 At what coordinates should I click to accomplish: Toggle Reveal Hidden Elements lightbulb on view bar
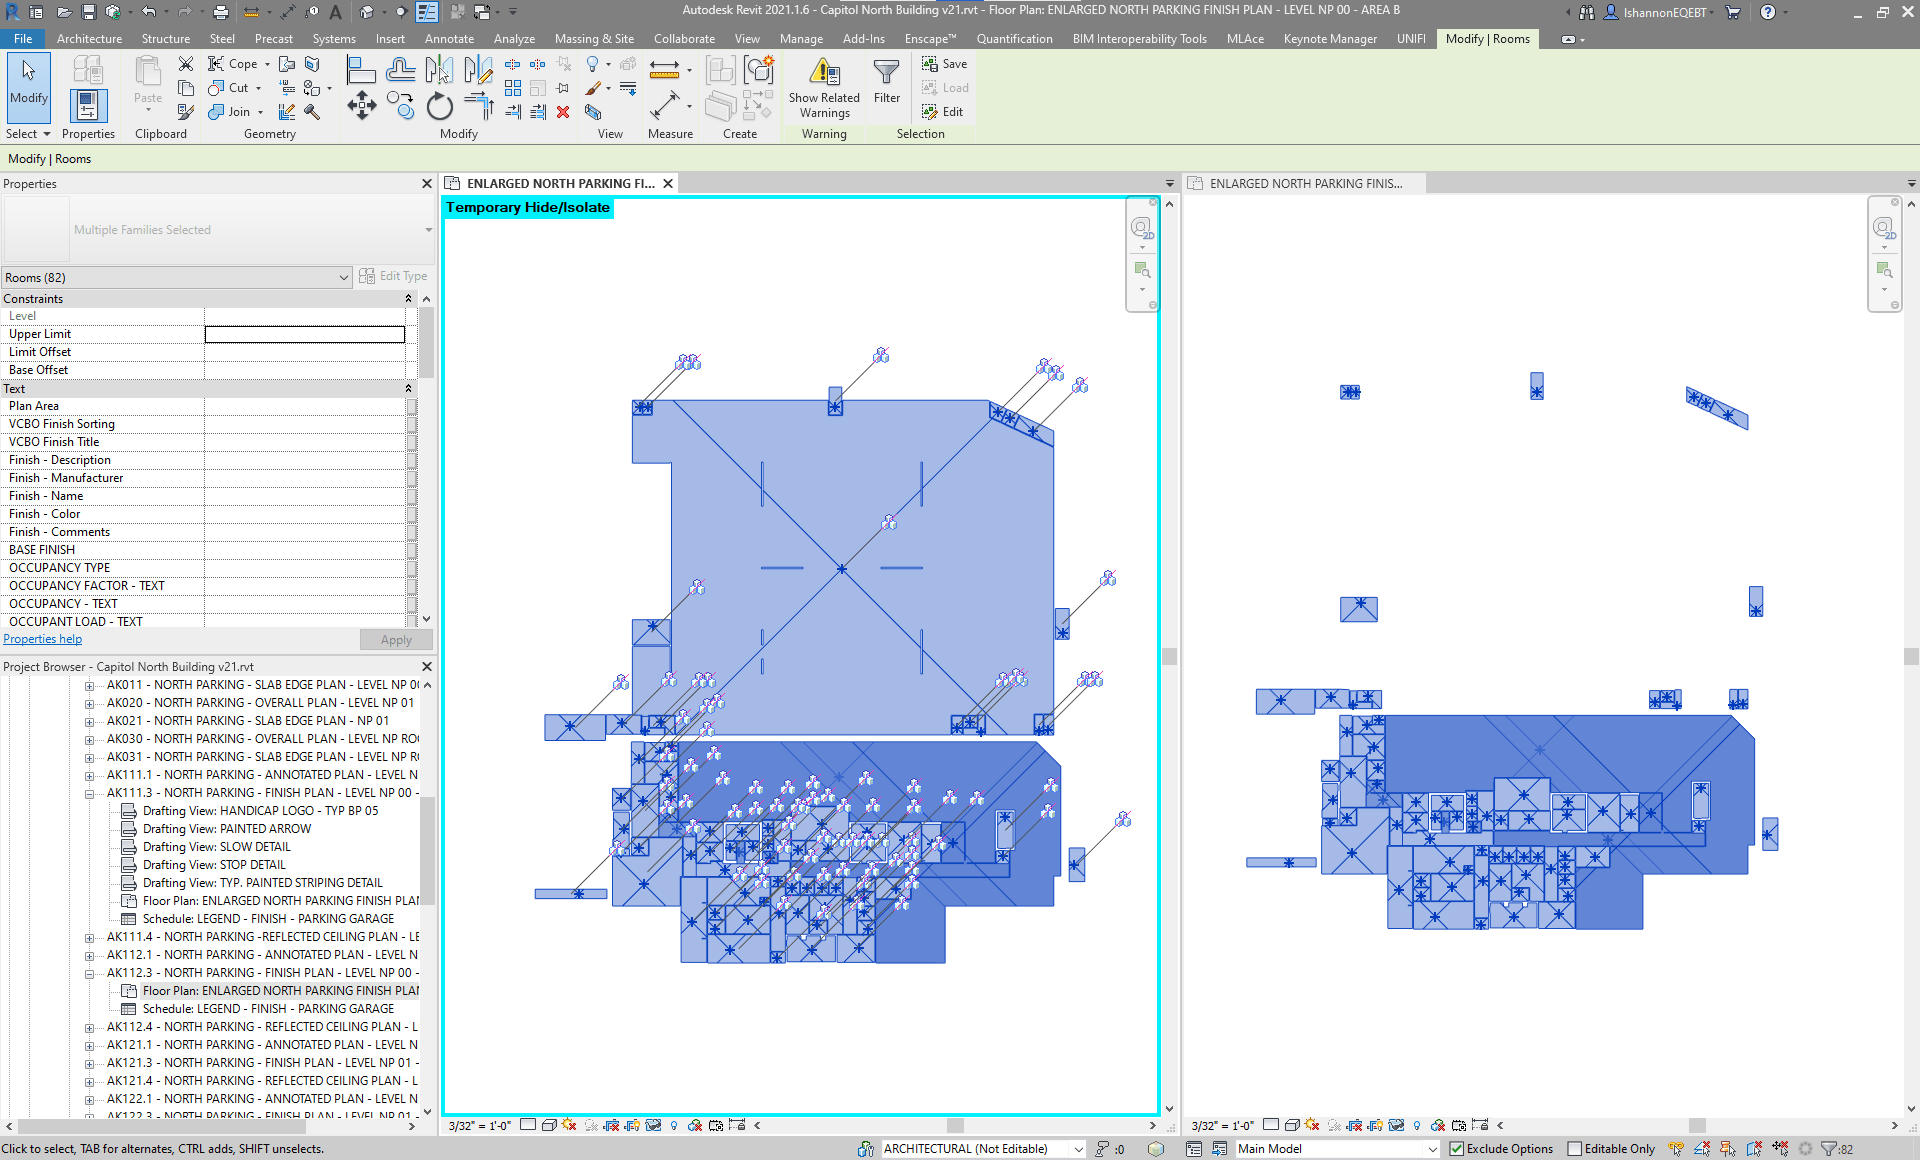click(x=674, y=1125)
